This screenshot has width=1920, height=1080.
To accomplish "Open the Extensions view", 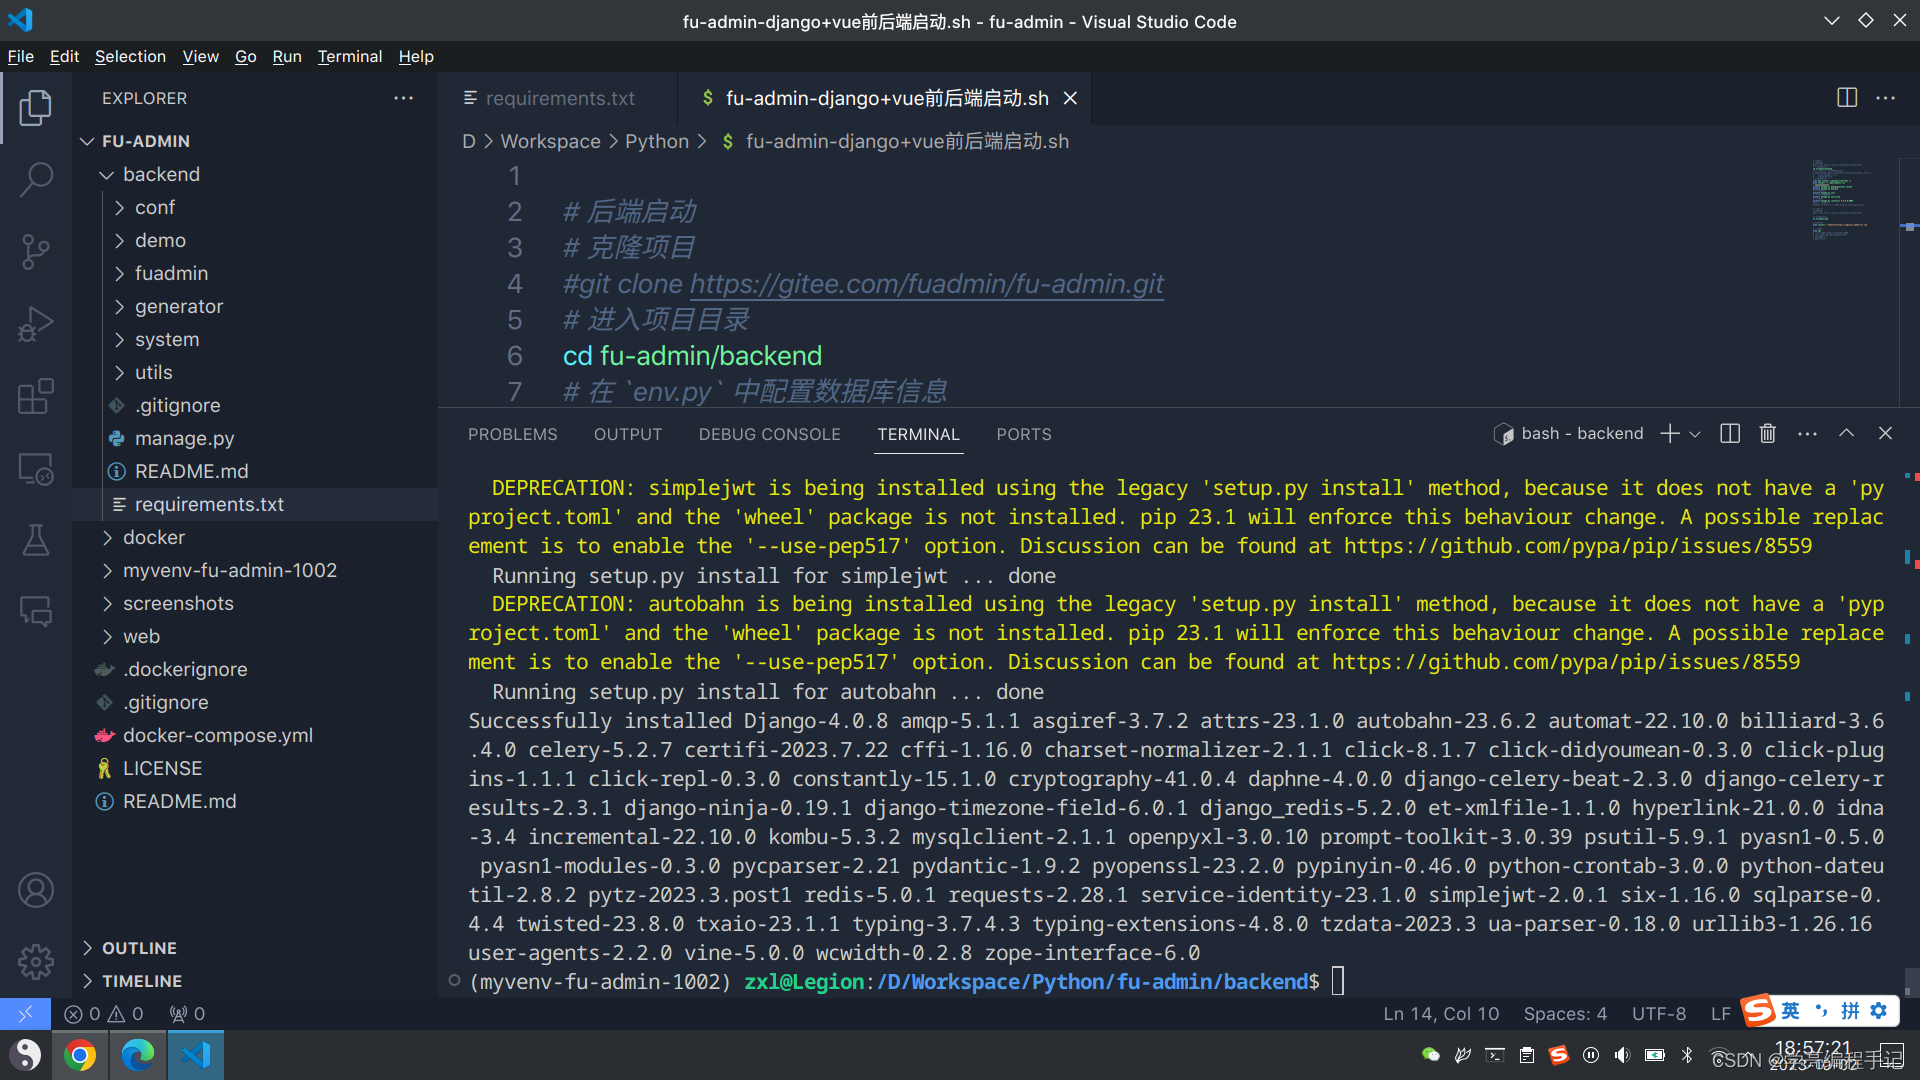I will [36, 396].
